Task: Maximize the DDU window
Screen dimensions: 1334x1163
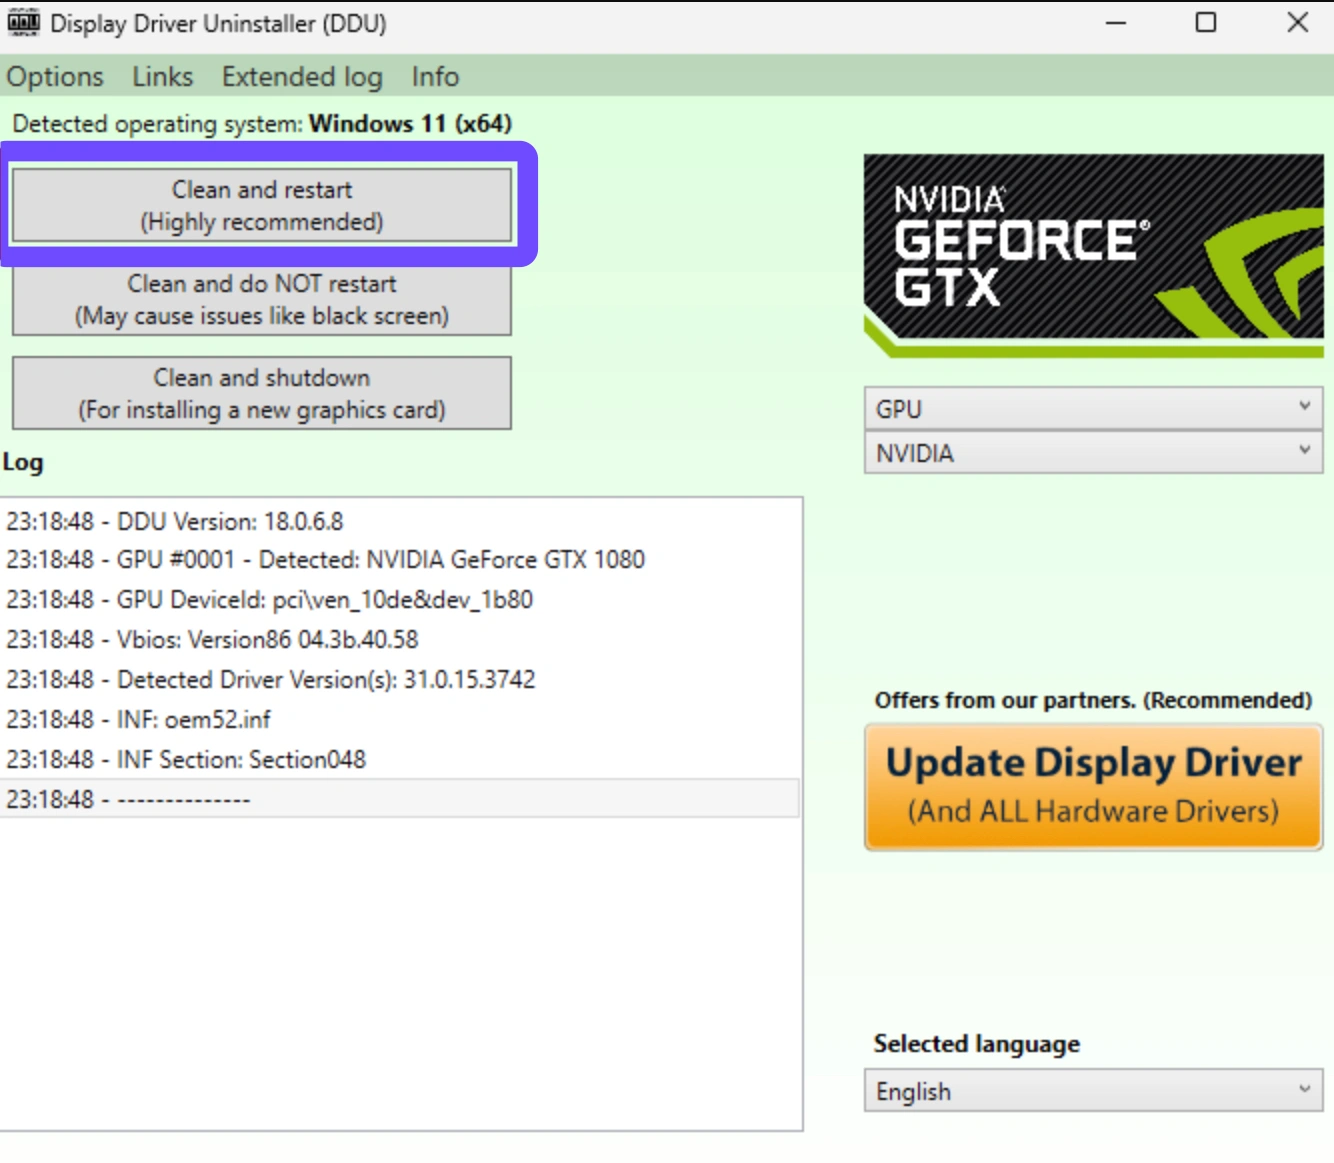Action: point(1206,22)
